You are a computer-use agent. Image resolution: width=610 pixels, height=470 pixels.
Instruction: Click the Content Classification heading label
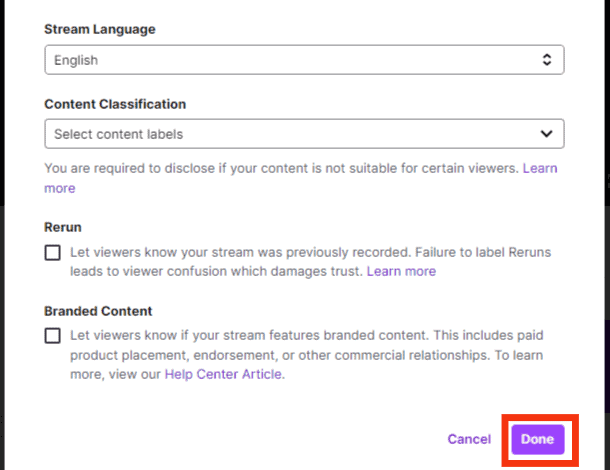[x=115, y=104]
